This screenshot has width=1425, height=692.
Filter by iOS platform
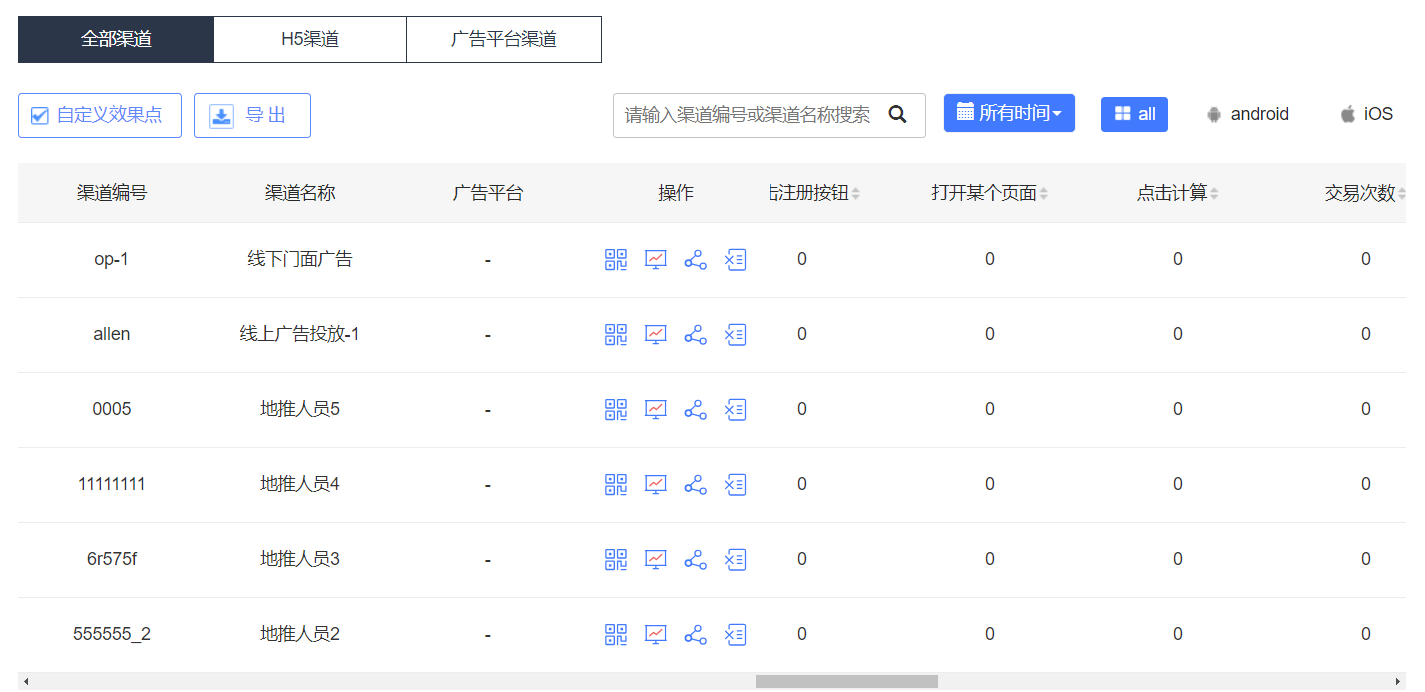point(1366,114)
